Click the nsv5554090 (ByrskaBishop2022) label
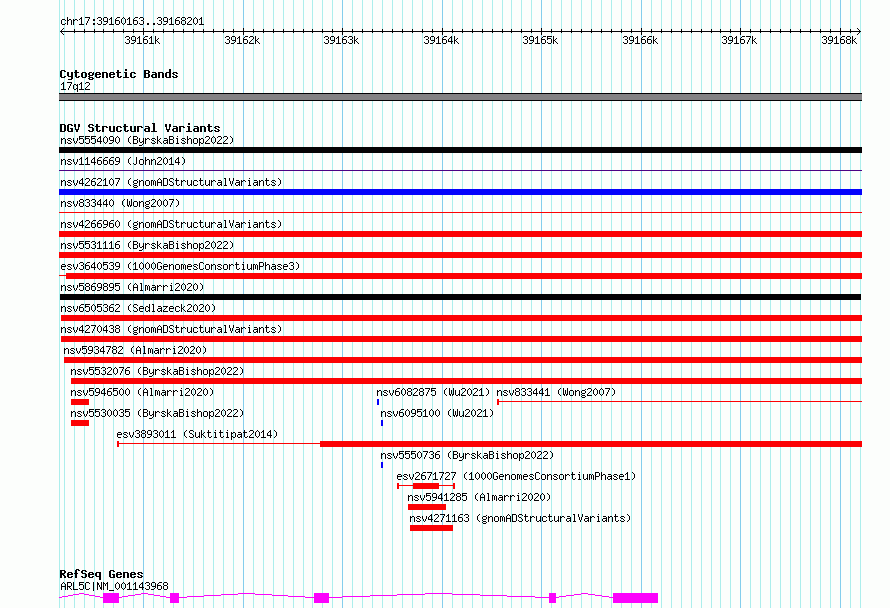Image resolution: width=890 pixels, height=608 pixels. (147, 140)
